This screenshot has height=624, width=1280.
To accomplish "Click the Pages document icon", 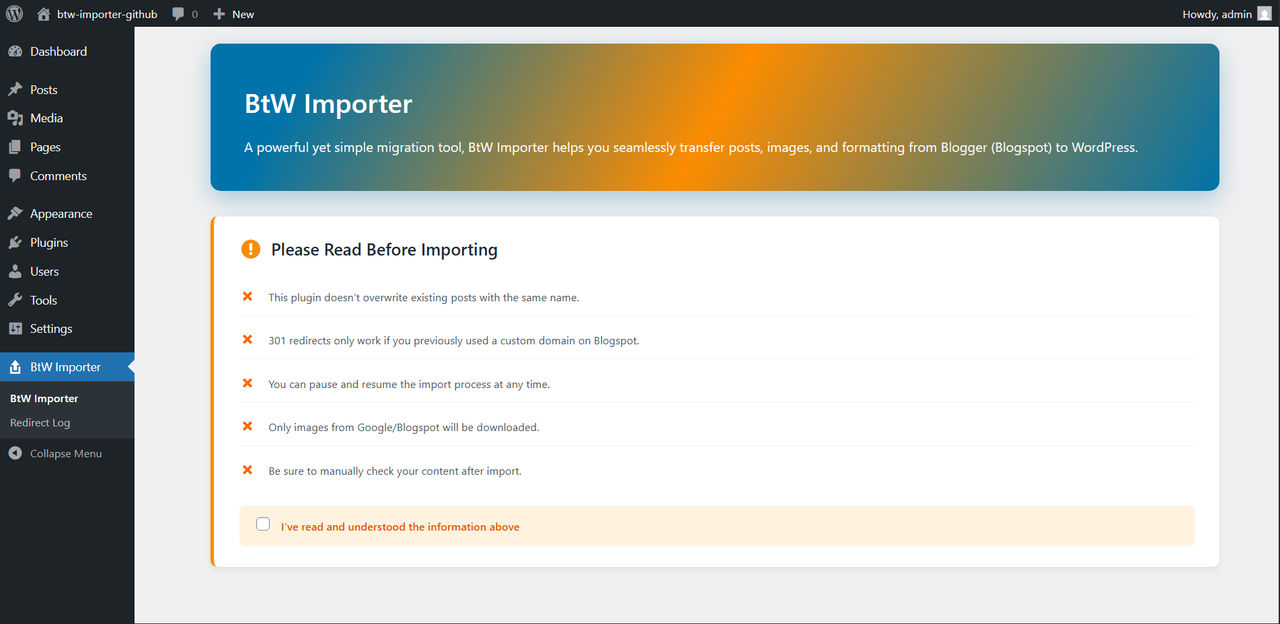I will pyautogui.click(x=15, y=146).
